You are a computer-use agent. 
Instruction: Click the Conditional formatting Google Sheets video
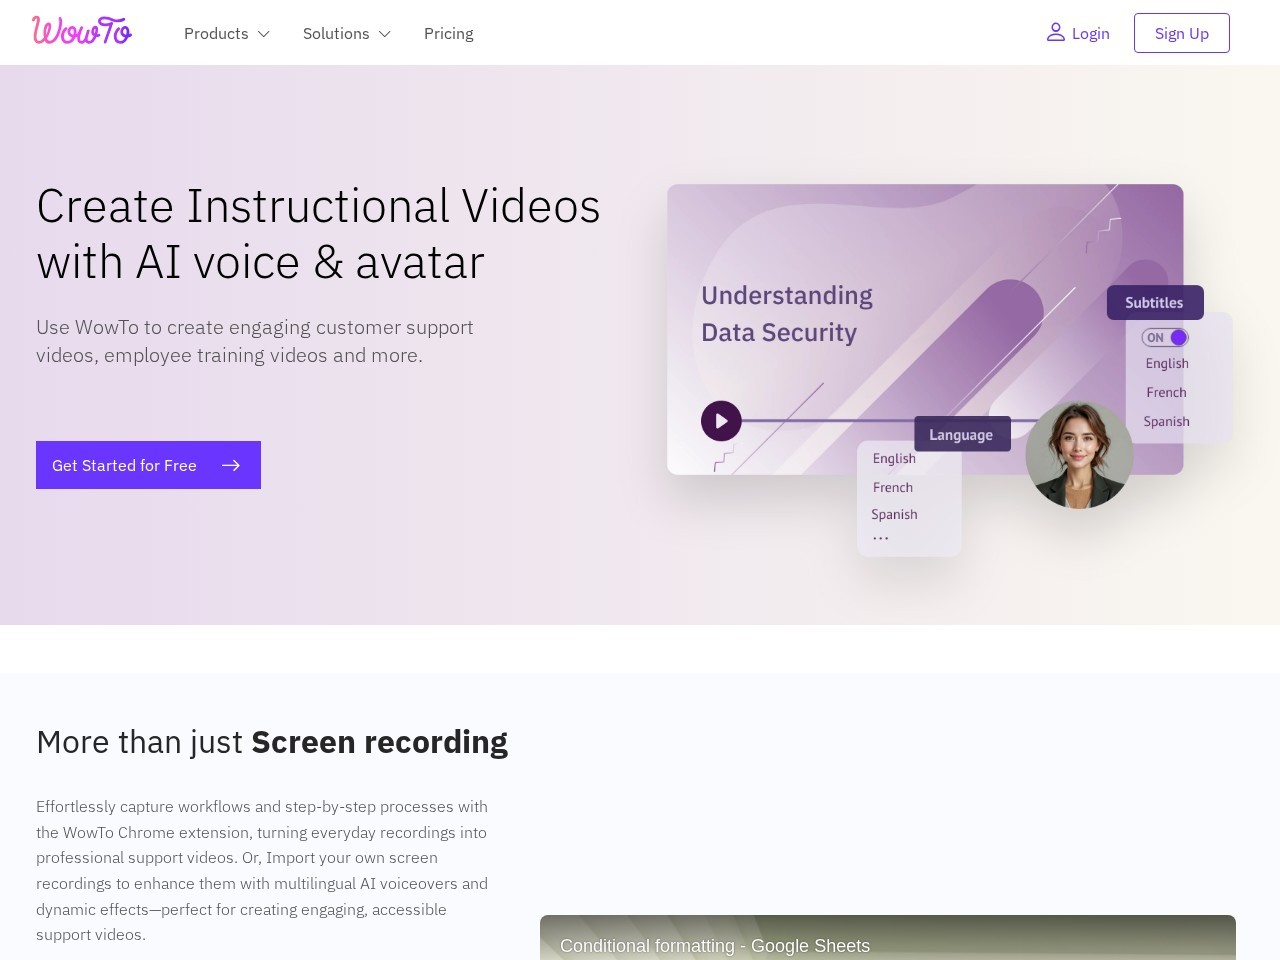[x=888, y=938]
